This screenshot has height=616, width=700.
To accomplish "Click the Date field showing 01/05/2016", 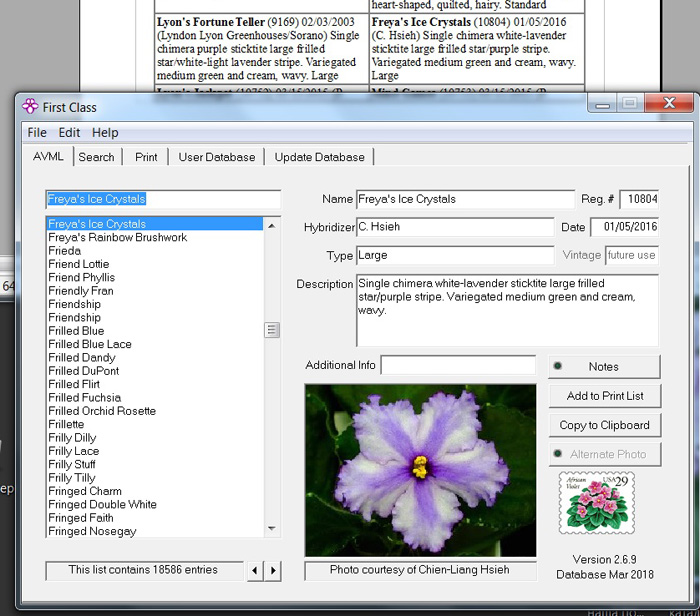I will (x=624, y=227).
